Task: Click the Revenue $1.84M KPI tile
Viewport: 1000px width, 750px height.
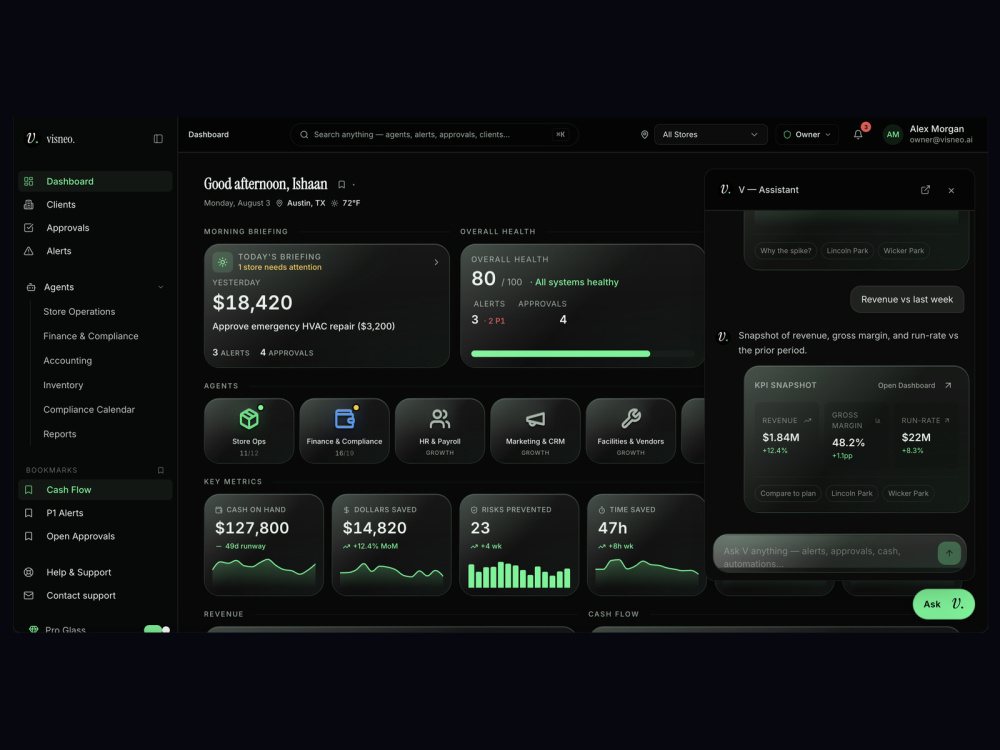Action: (x=787, y=437)
